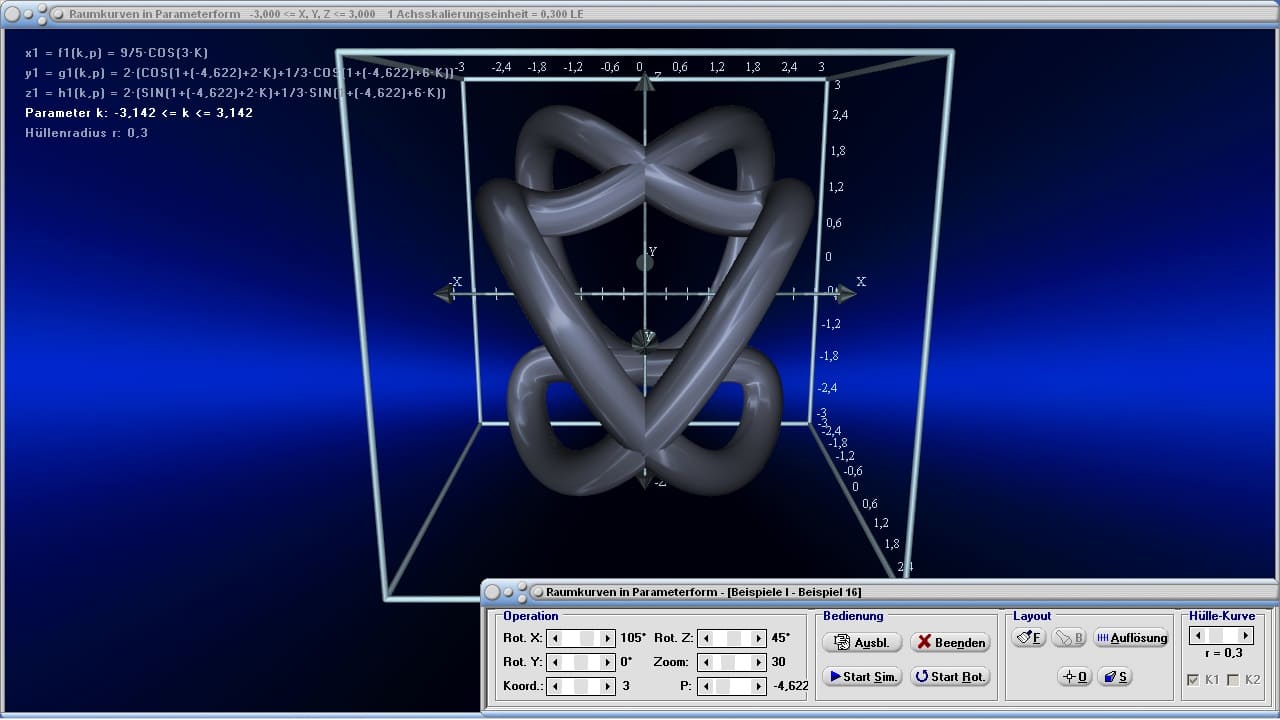Click the brush F color button in Layout
This screenshot has width=1280, height=720.
click(x=1029, y=637)
